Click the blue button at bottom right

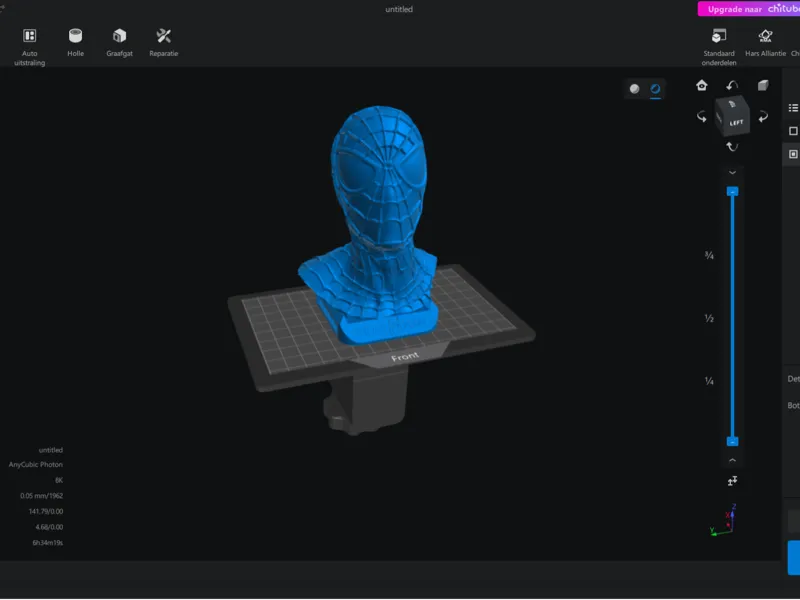(794, 557)
